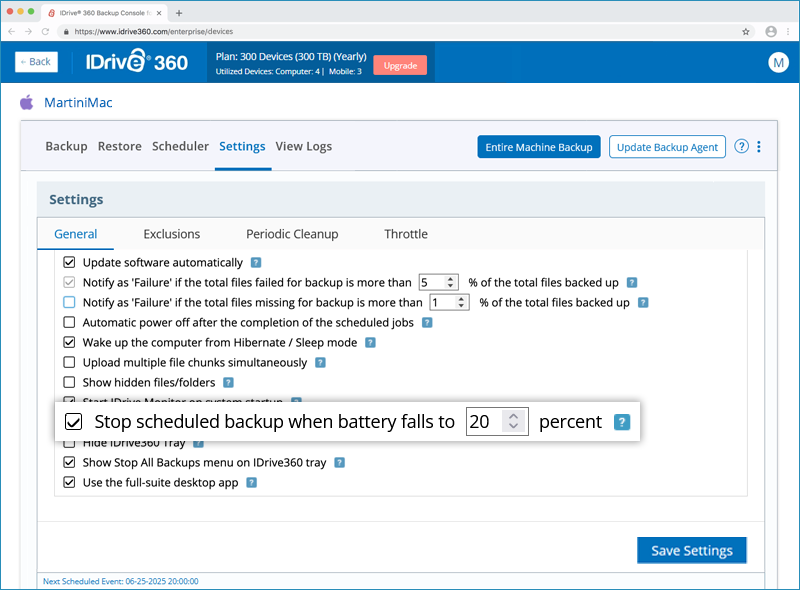Screen dimensions: 800x590
Task: Go back with browser back arrow
Action: click(x=12, y=32)
